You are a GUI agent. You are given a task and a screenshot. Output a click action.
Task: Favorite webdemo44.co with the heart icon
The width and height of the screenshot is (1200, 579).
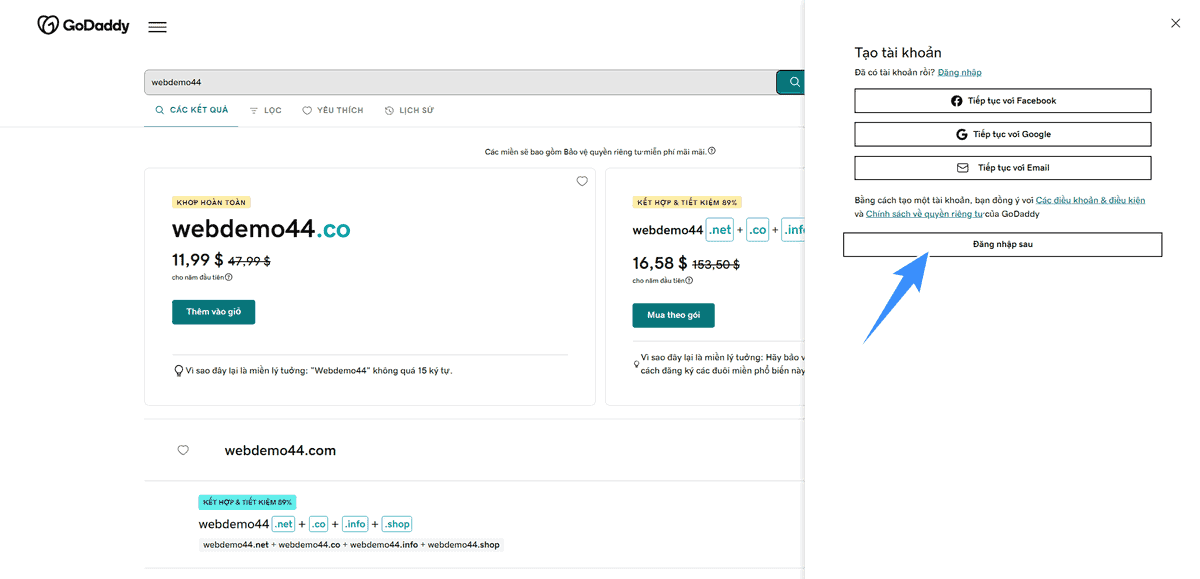coord(582,181)
